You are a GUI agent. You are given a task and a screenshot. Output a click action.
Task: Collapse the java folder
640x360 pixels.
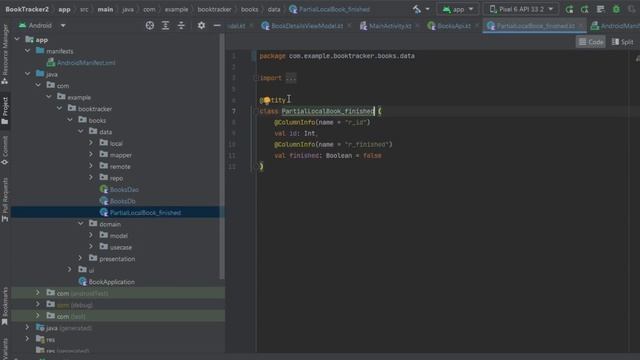pyautogui.click(x=28, y=74)
